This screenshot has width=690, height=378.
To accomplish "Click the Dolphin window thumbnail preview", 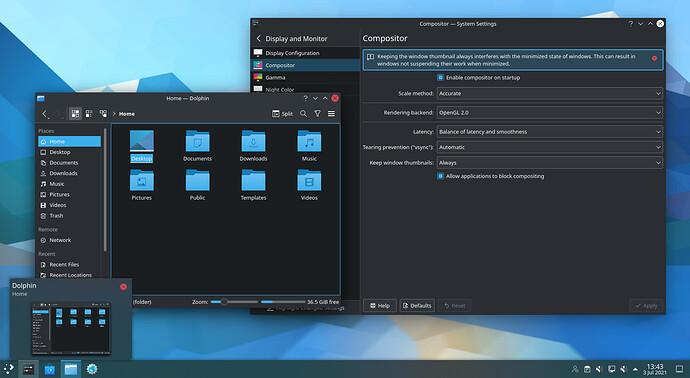I will 70,328.
